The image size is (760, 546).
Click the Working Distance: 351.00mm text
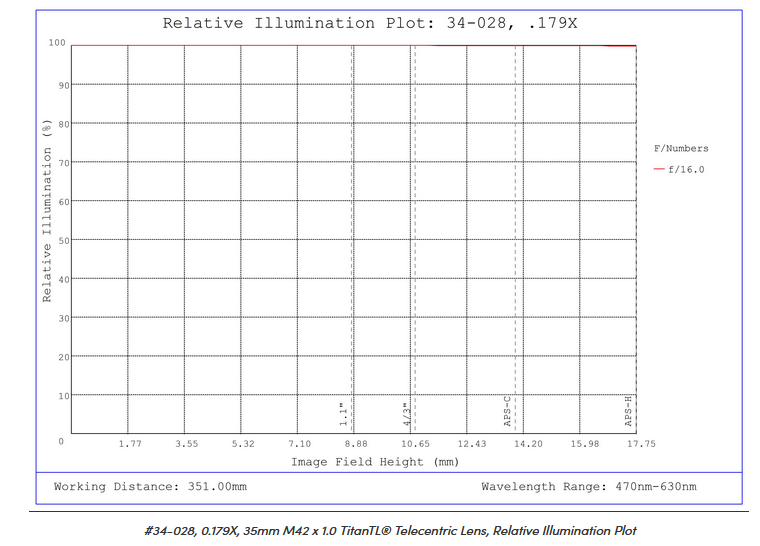150,487
